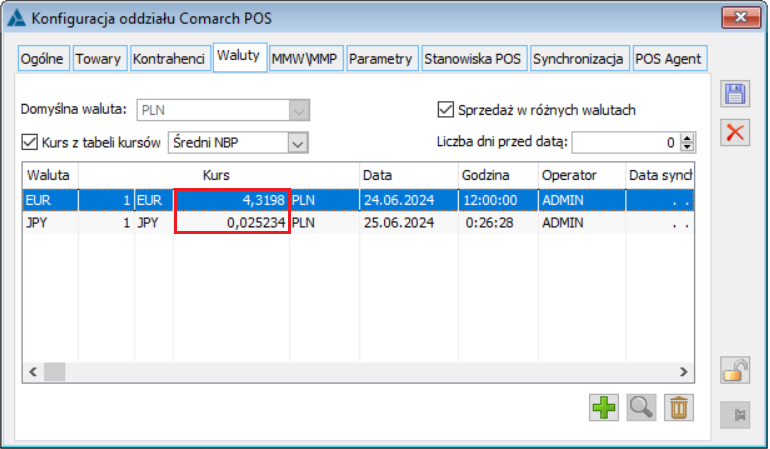Open the POS Agent tab
This screenshot has width=770, height=449.
(x=668, y=58)
